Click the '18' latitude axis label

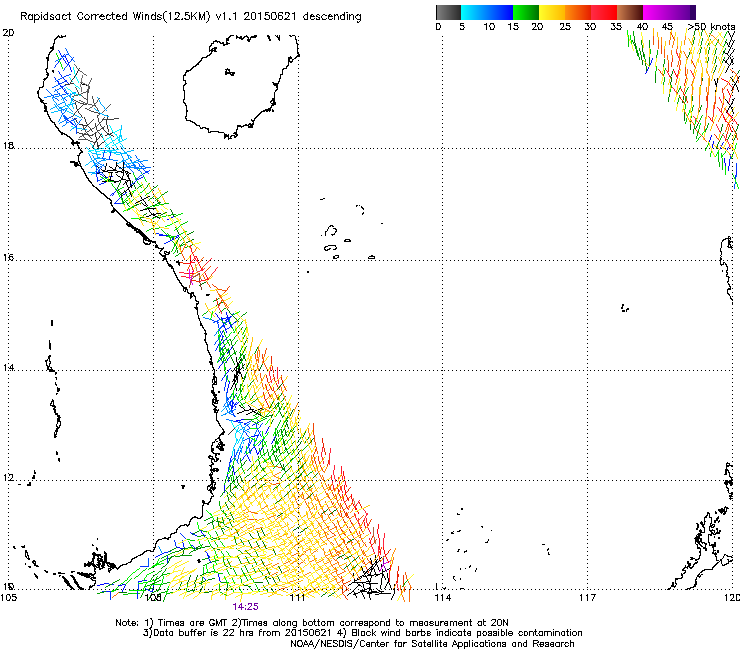point(8,145)
